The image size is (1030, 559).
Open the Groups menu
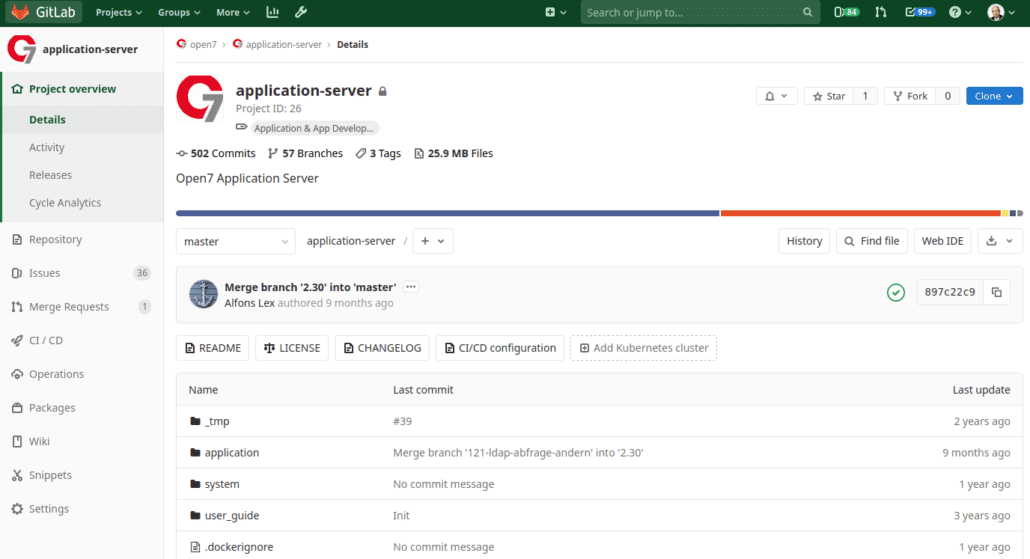pyautogui.click(x=179, y=12)
